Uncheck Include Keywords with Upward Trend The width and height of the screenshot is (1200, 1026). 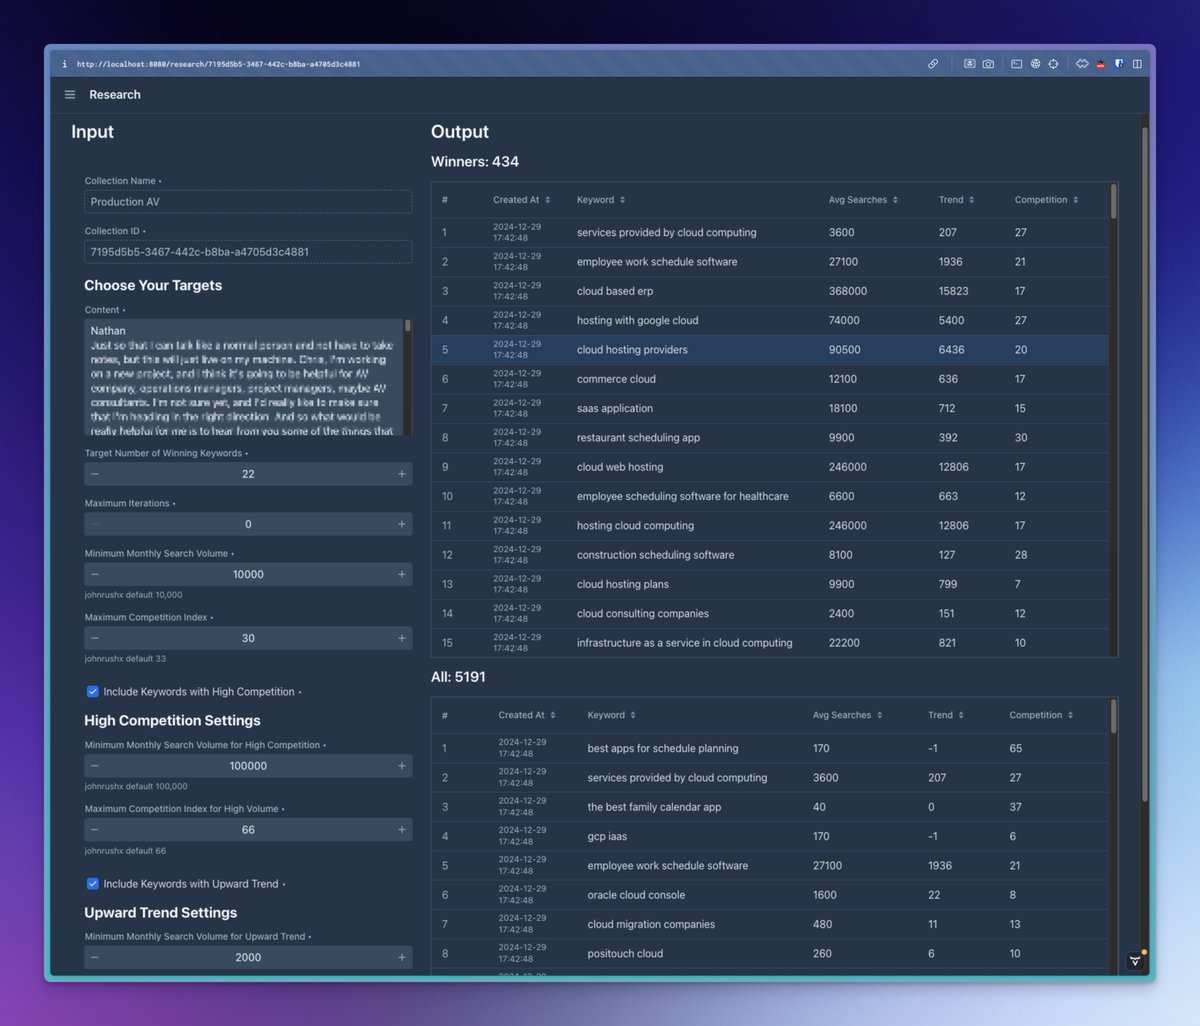click(x=93, y=884)
